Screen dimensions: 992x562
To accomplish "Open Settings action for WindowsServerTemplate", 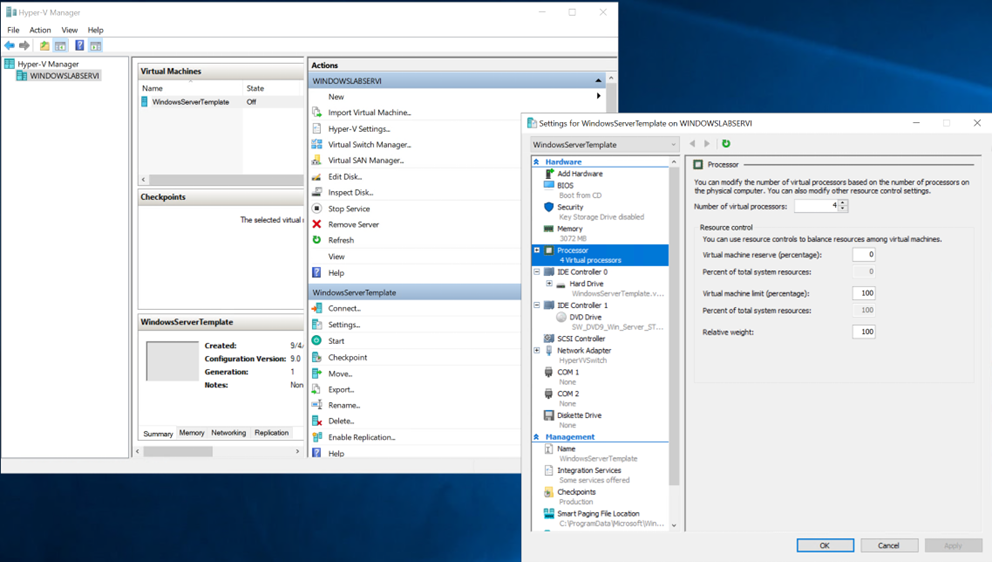I will coord(344,325).
